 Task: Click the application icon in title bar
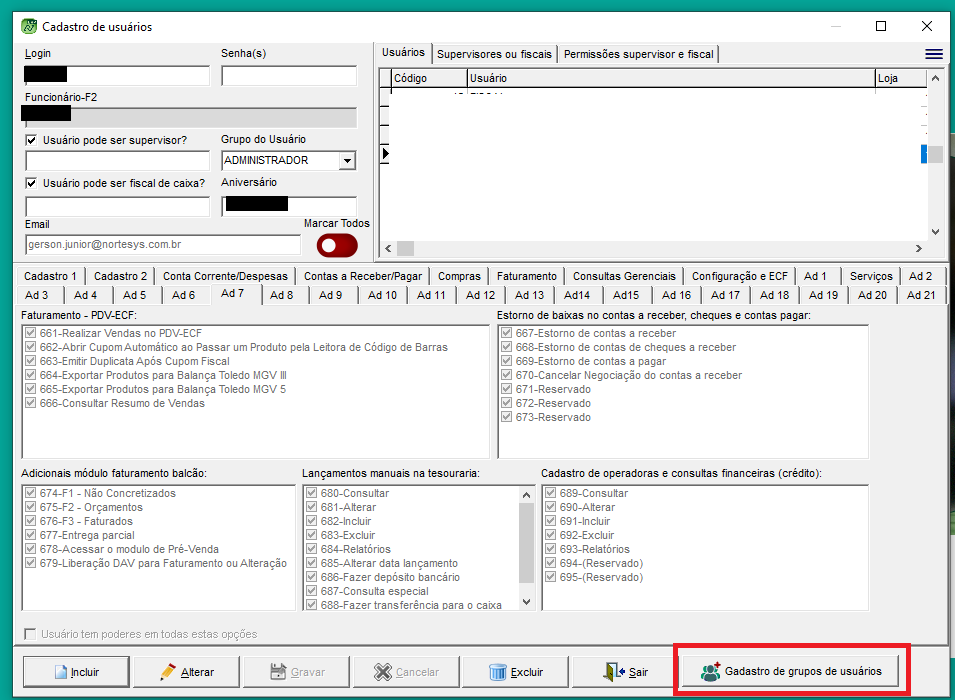tap(29, 27)
